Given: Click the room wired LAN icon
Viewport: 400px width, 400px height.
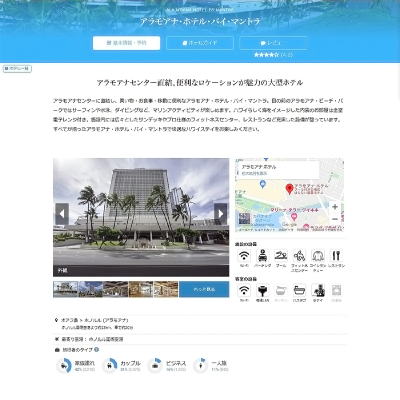Looking at the screenshot, I should coord(263,290).
